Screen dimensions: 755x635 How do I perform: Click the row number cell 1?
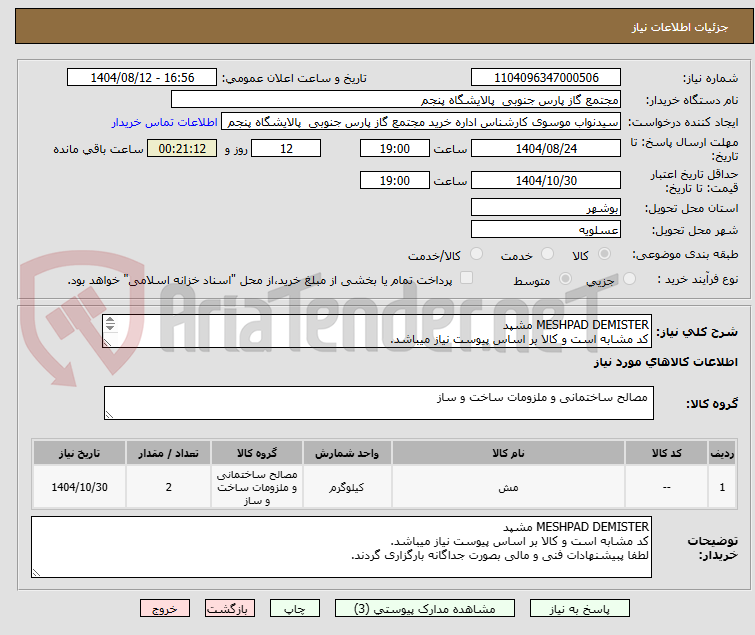point(722,487)
